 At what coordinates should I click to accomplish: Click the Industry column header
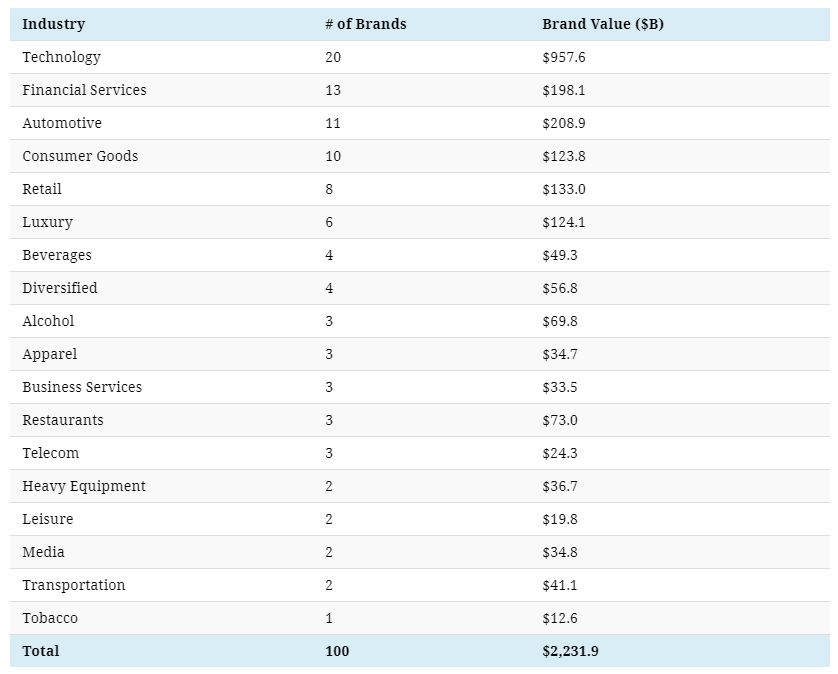click(53, 24)
